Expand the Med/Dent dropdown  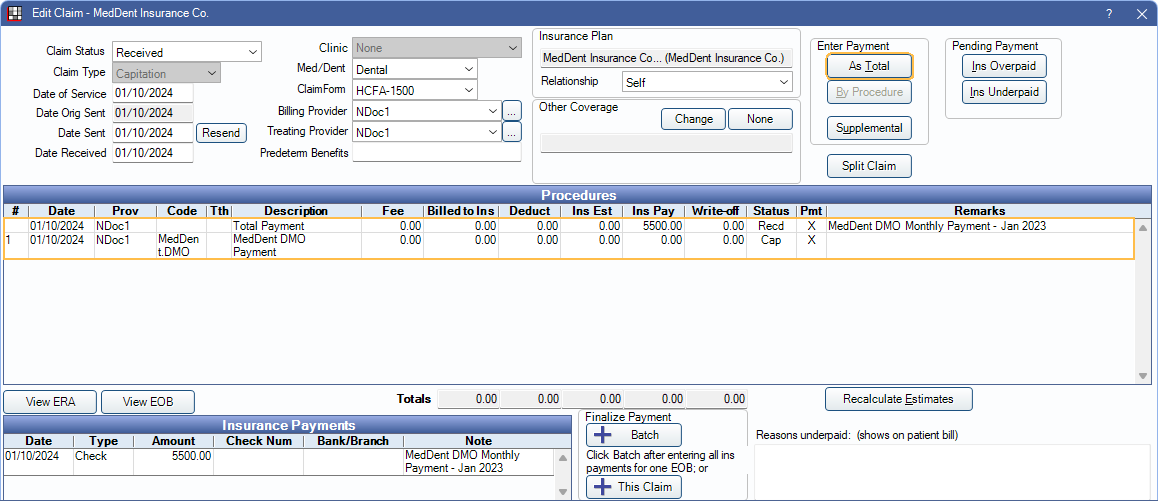pos(415,70)
